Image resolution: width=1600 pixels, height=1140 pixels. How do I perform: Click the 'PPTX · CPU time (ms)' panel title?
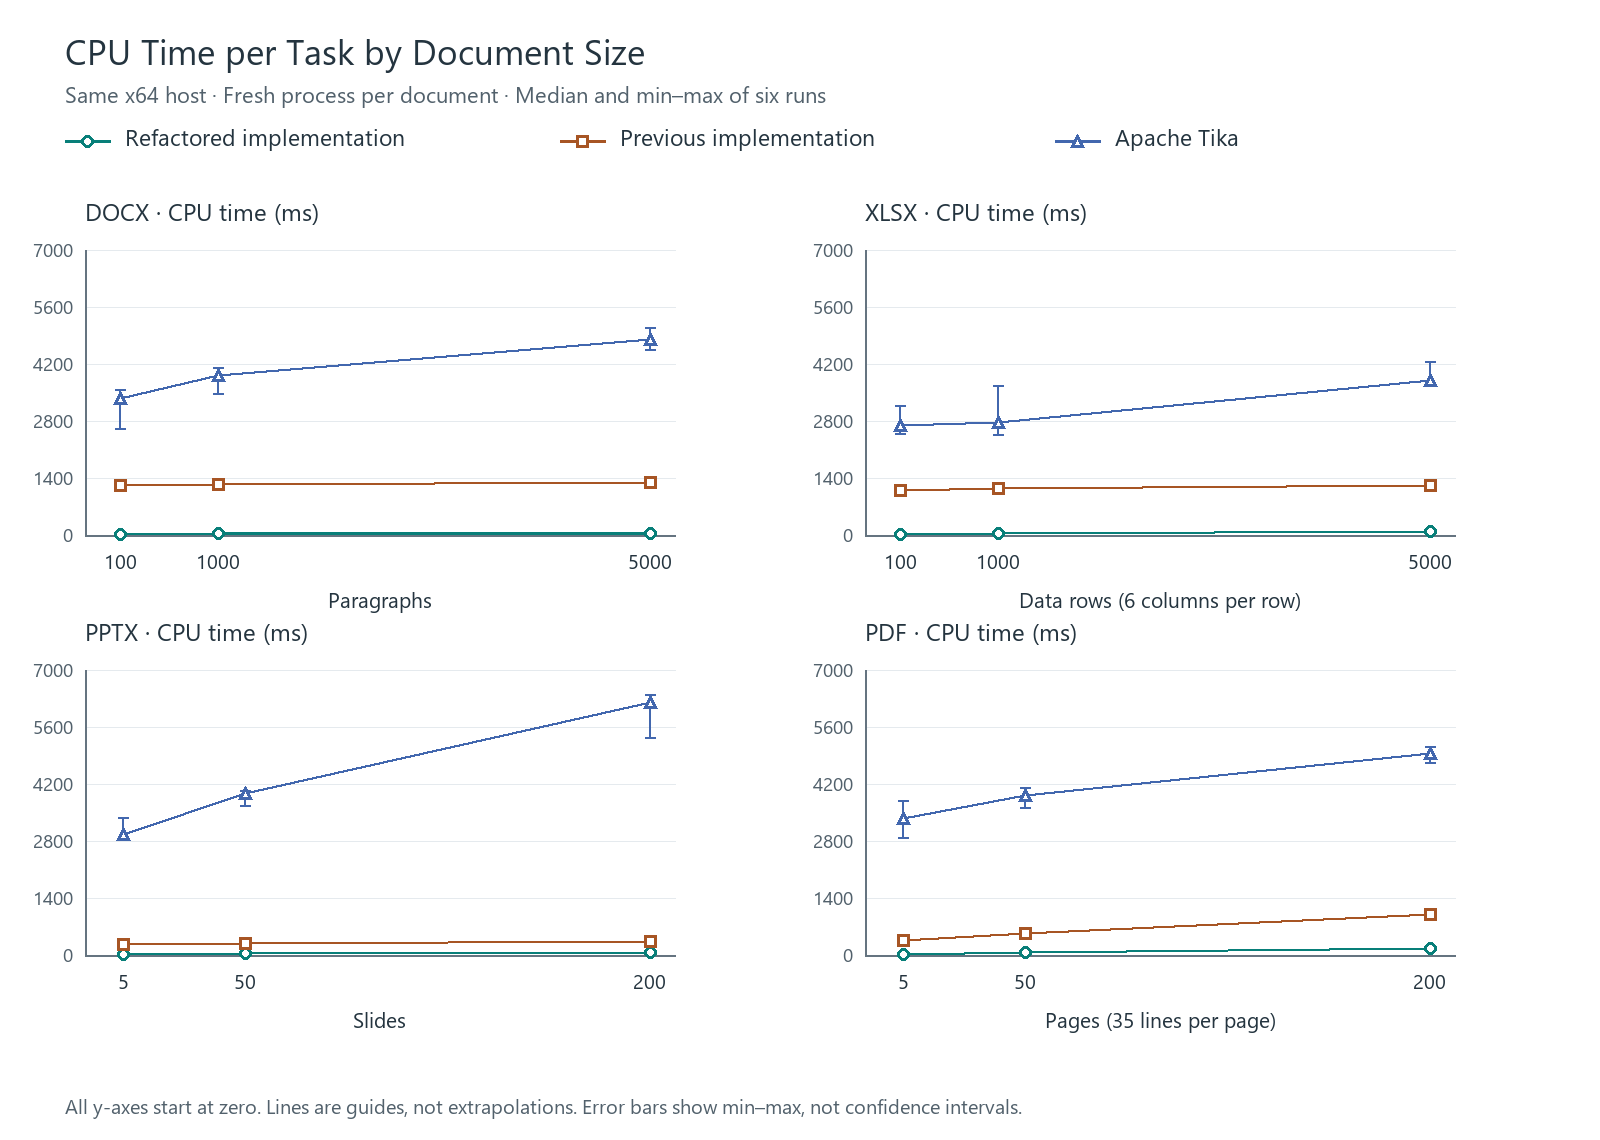click(197, 633)
